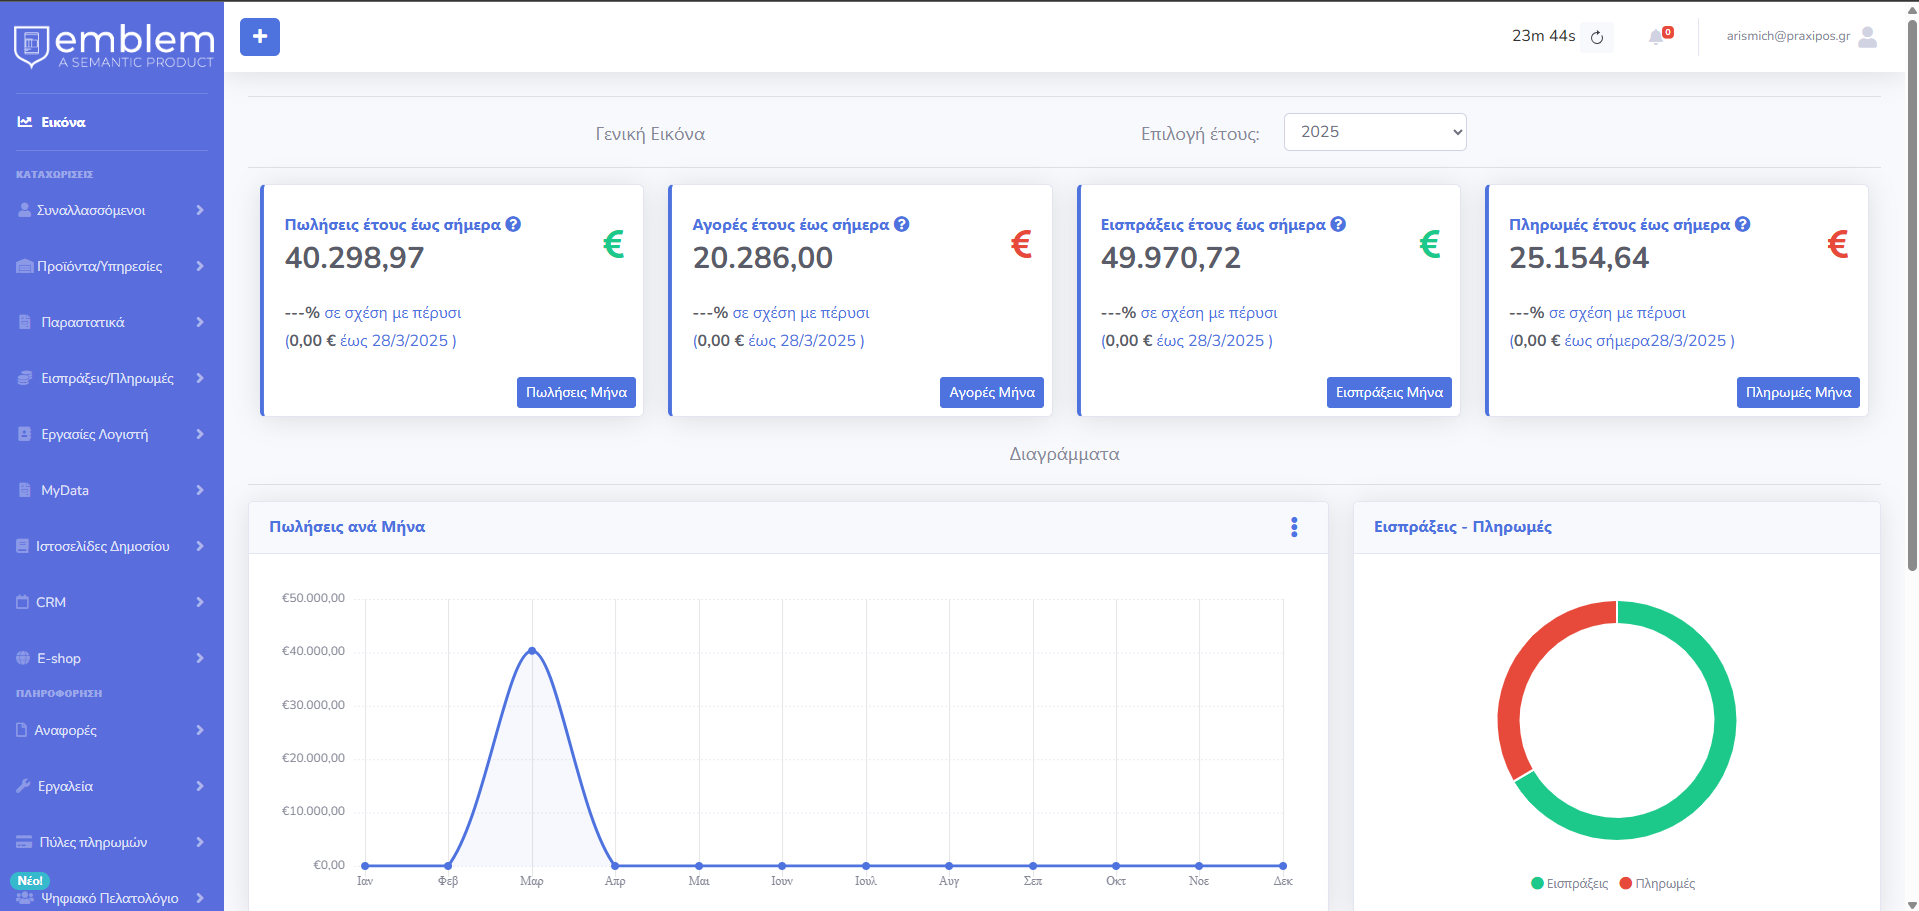
Task: Open three-dot menu of Πωλήσεις ανά Μήνα chart
Action: (x=1294, y=527)
